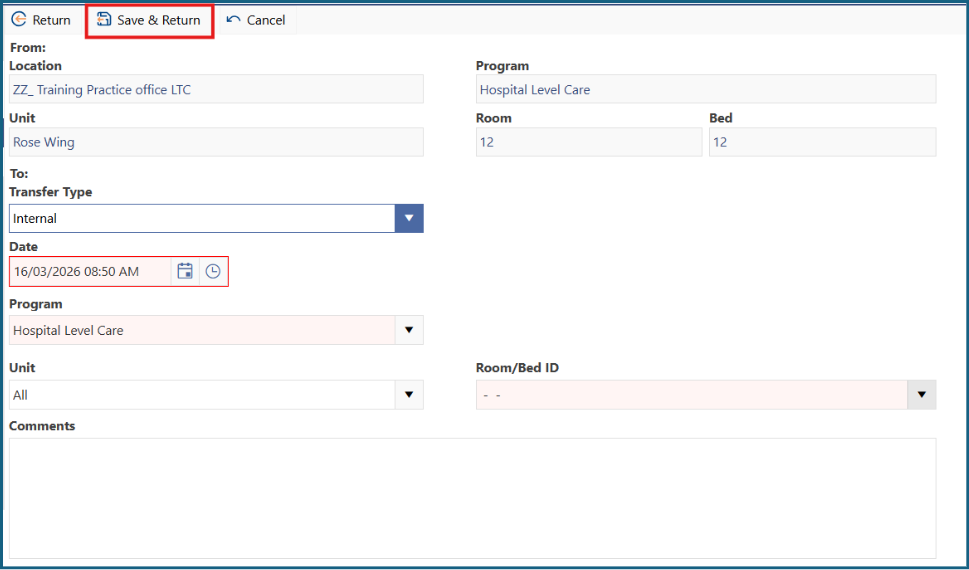The height and width of the screenshot is (570, 969).
Task: Expand the To Program dropdown arrow
Action: (x=408, y=330)
